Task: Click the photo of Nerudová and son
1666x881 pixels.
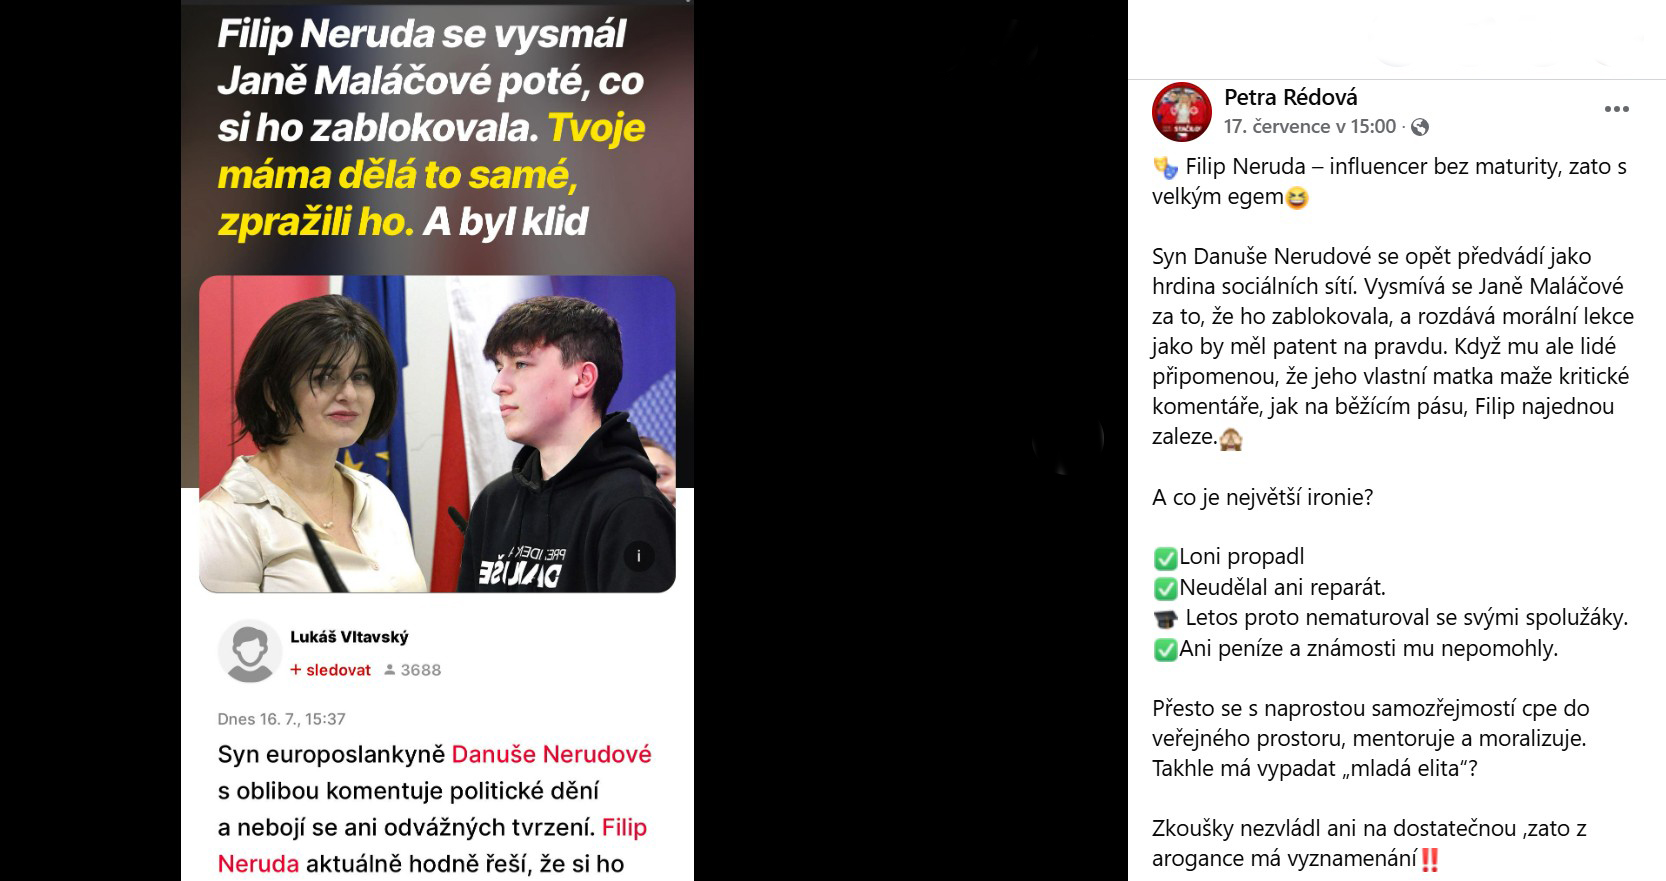Action: pyautogui.click(x=437, y=434)
